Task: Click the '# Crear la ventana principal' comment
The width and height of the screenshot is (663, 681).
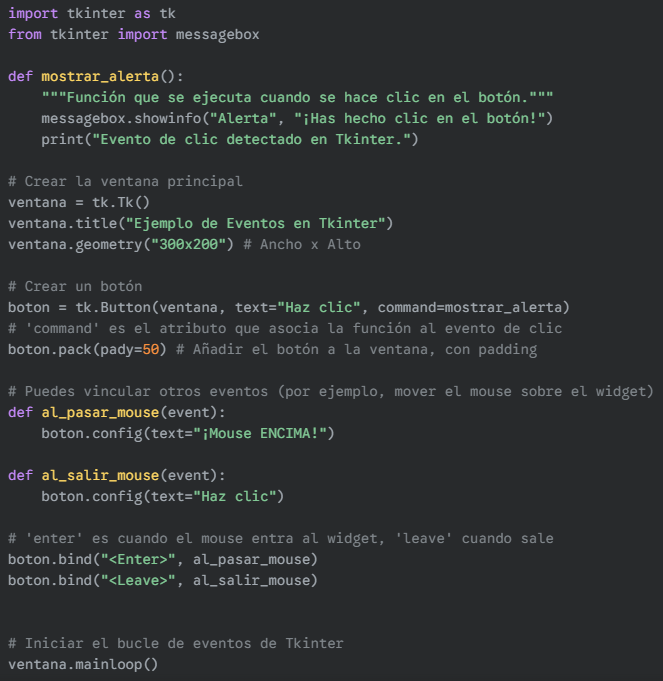Action: pos(125,182)
